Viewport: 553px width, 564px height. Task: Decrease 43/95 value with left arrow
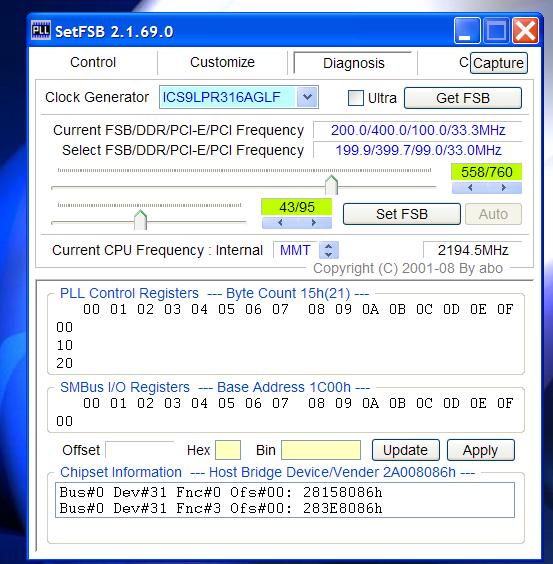pos(280,223)
